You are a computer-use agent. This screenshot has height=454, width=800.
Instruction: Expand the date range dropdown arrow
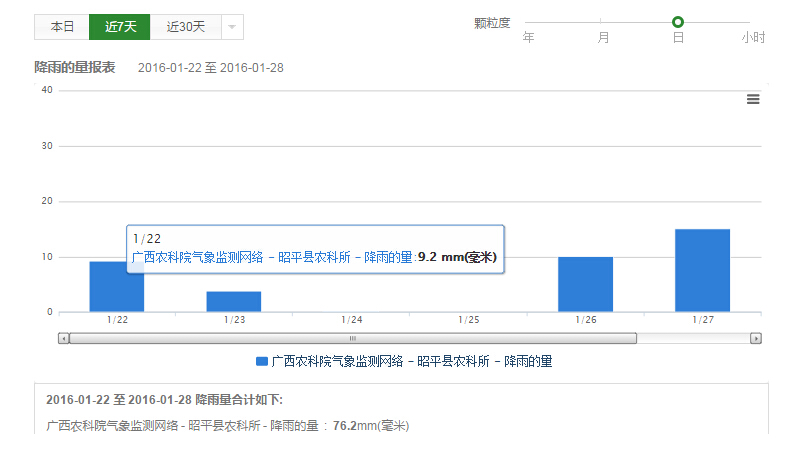coord(231,27)
